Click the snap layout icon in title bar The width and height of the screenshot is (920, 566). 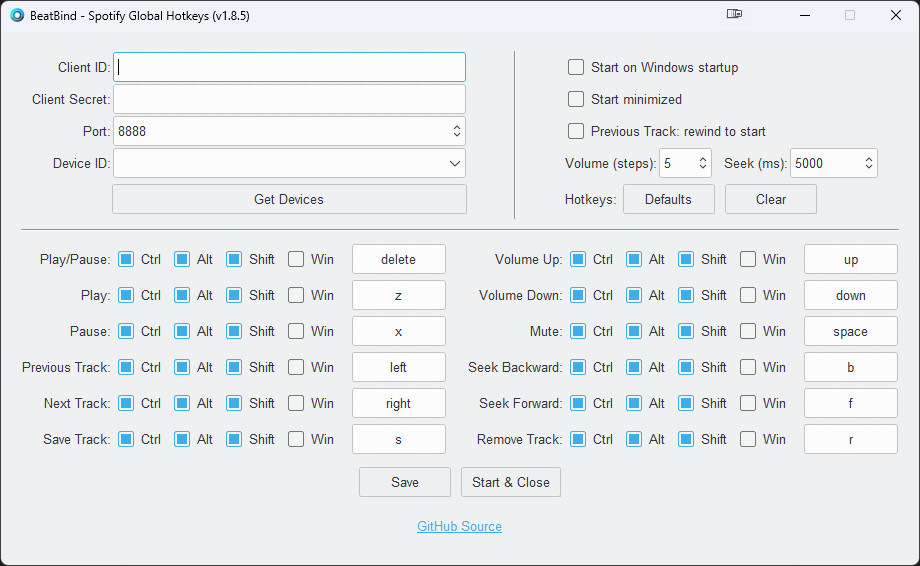[735, 15]
